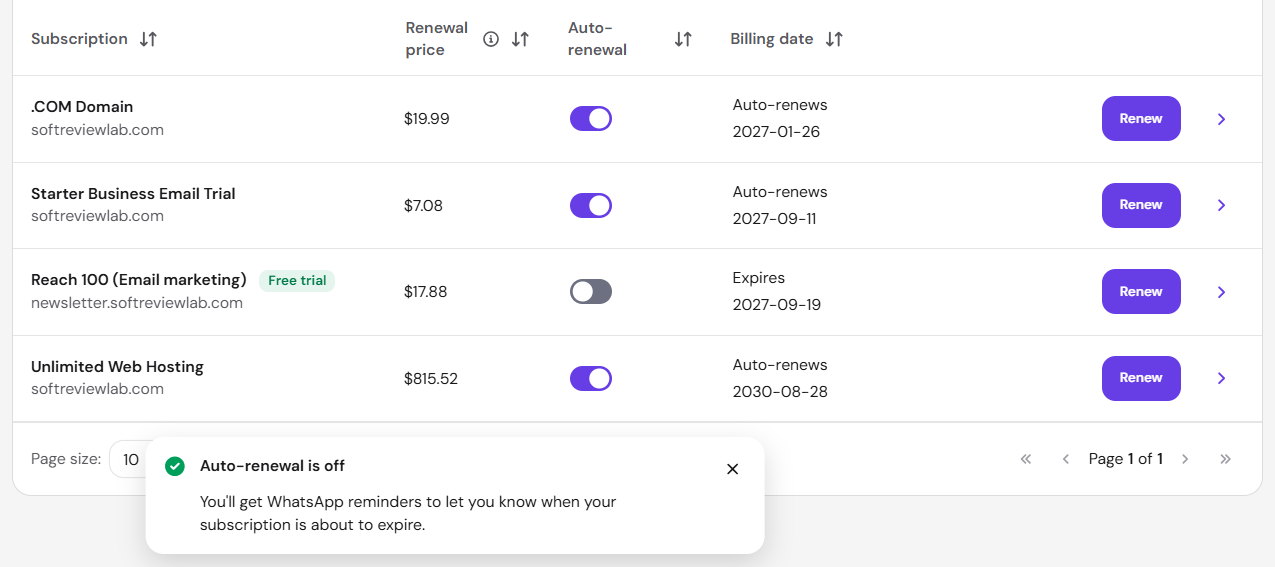Click Page 1 of 1 indicator

1125,459
